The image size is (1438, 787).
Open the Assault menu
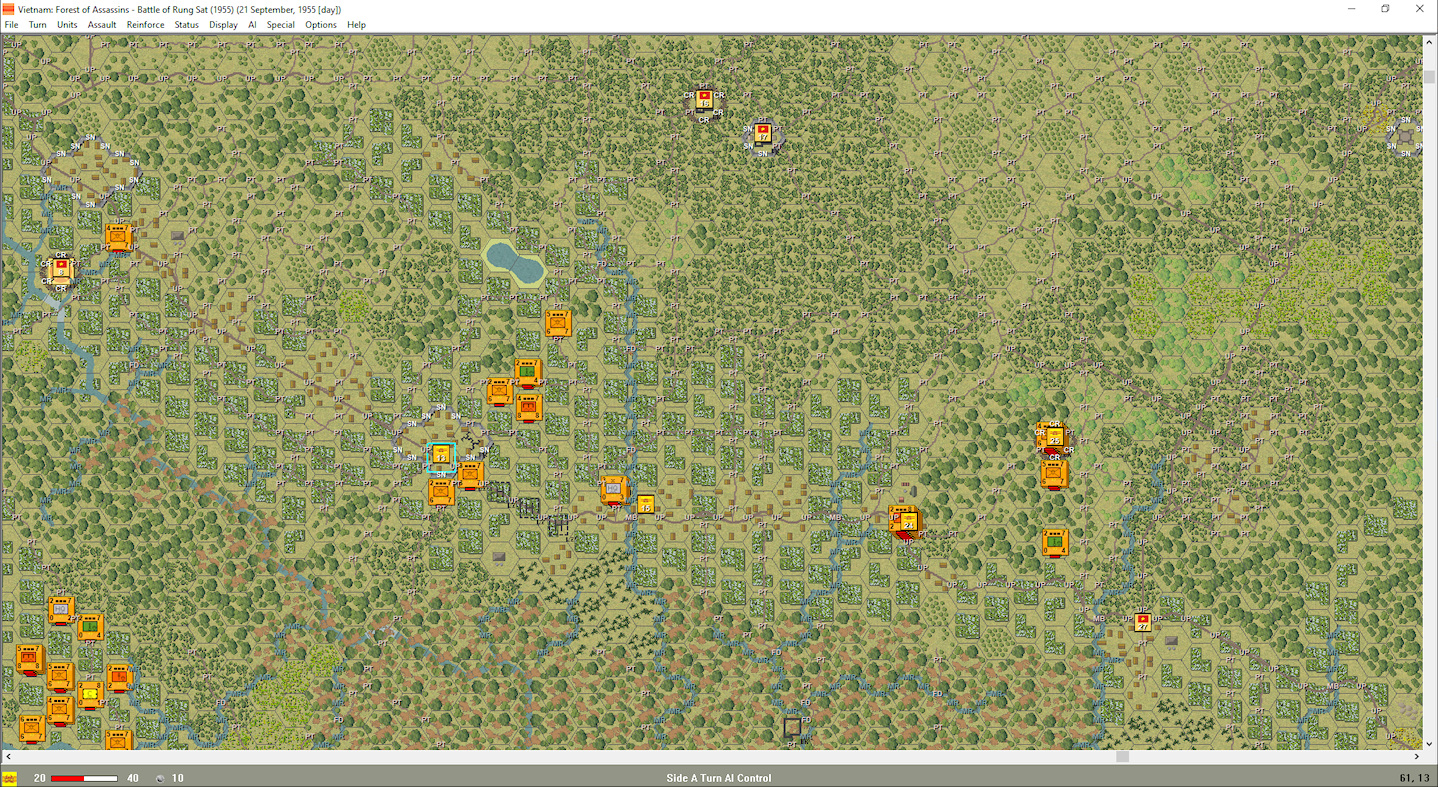click(102, 24)
